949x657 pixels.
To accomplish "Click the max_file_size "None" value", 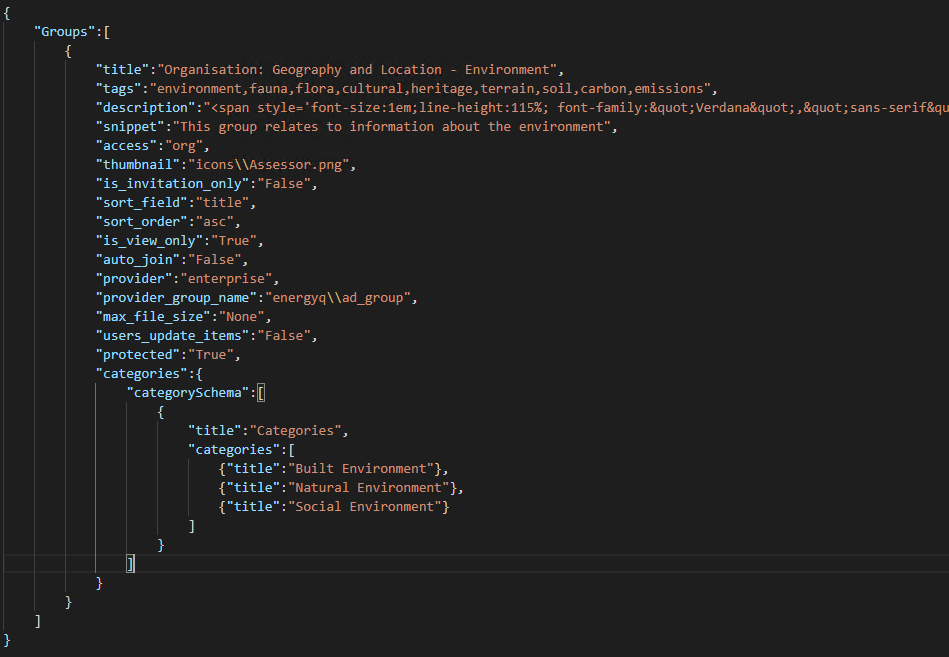I will point(241,317).
